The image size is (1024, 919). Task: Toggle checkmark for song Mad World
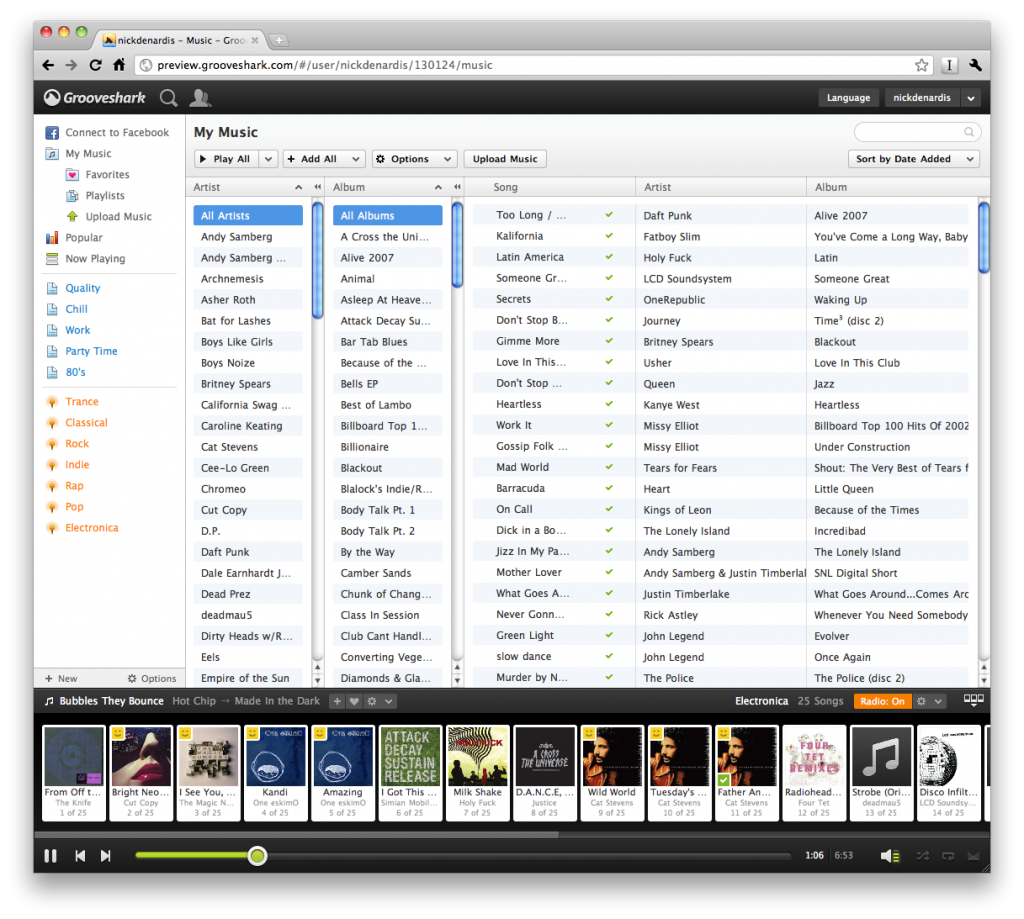tap(609, 467)
